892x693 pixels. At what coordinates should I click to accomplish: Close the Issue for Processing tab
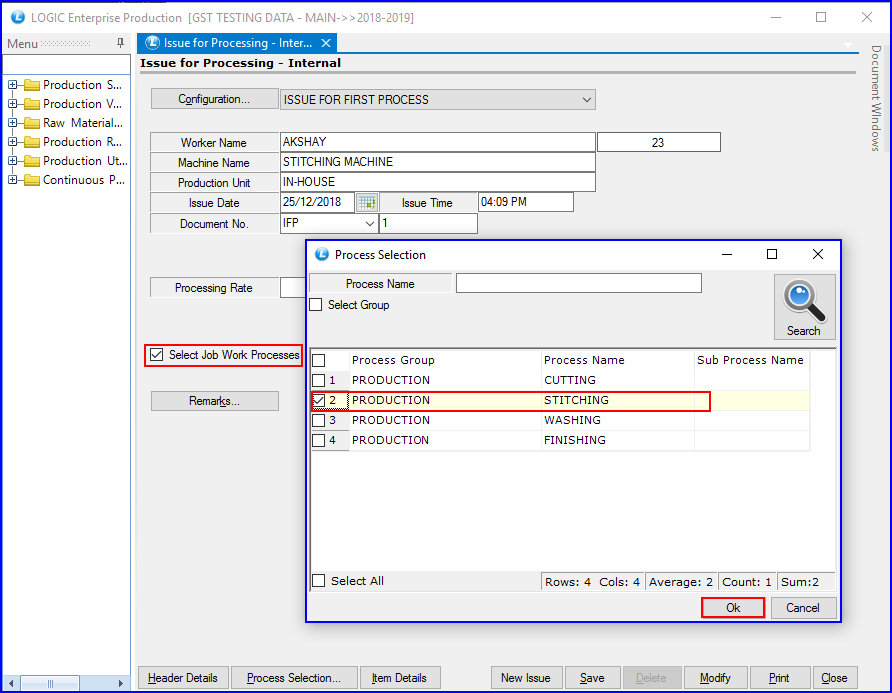(326, 43)
